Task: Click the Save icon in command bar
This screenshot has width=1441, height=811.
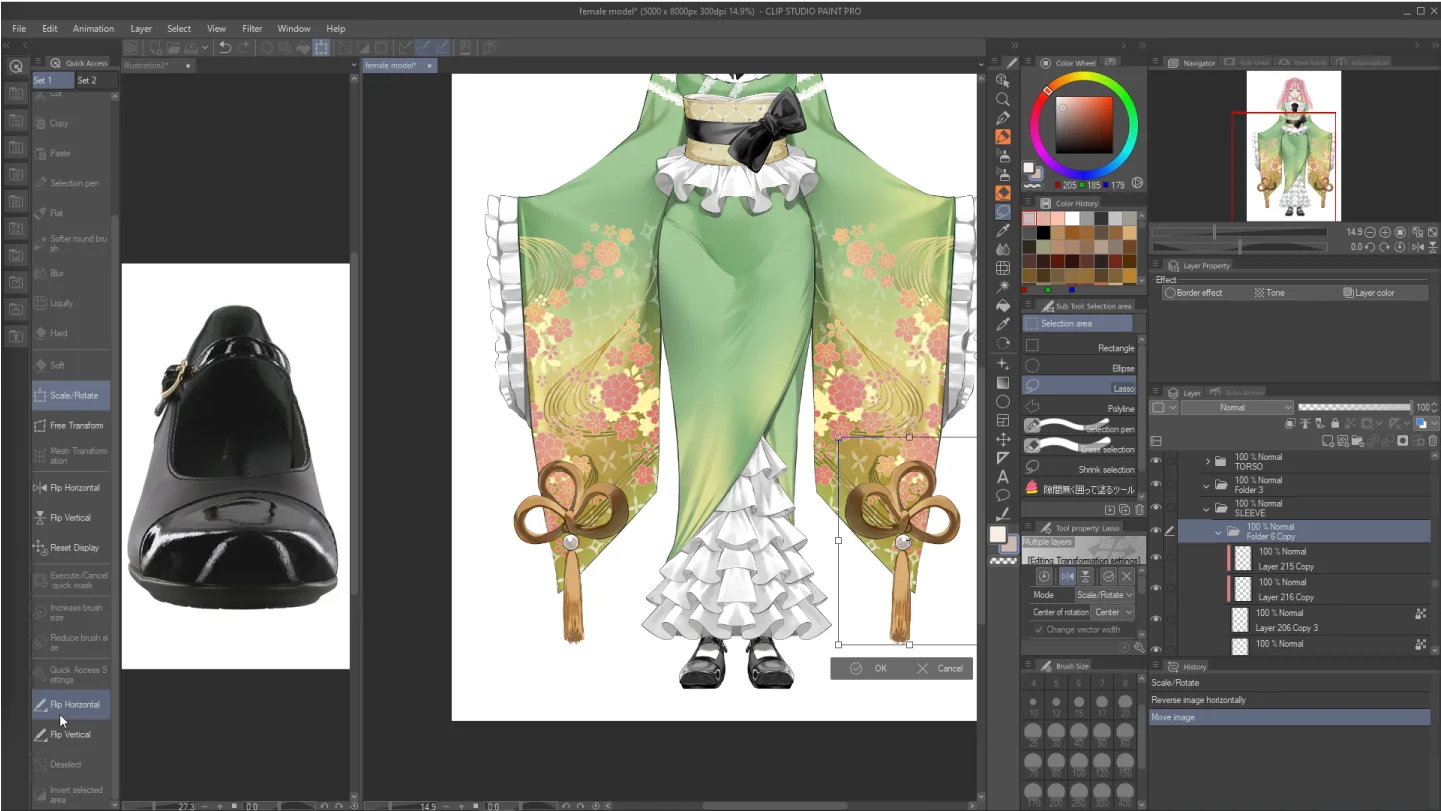Action: pyautogui.click(x=190, y=47)
